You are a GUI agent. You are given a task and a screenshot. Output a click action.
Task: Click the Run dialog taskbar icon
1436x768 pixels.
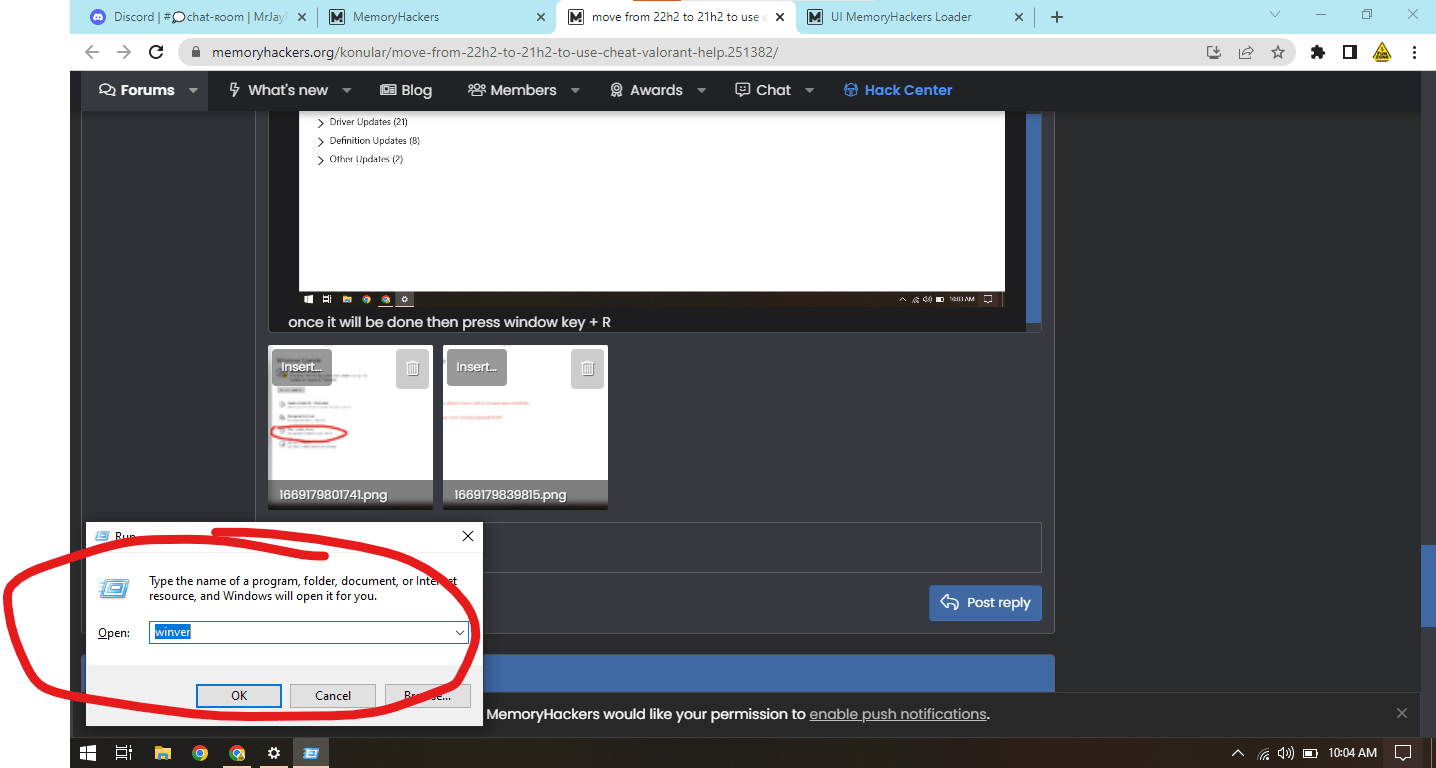[x=311, y=753]
